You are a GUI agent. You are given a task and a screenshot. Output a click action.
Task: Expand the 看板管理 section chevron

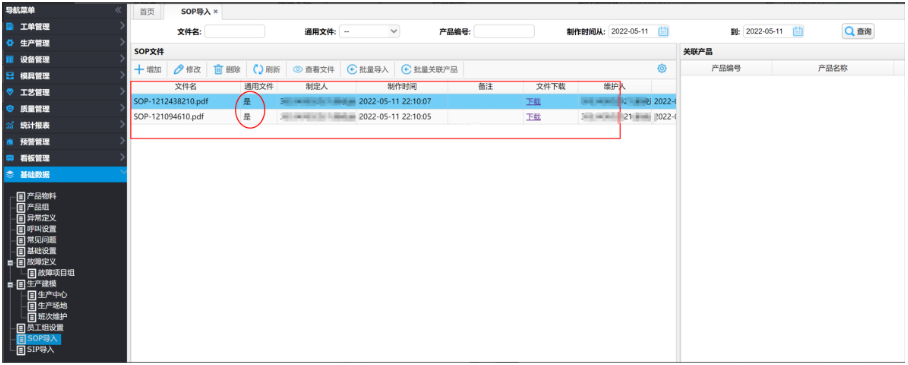point(122,157)
